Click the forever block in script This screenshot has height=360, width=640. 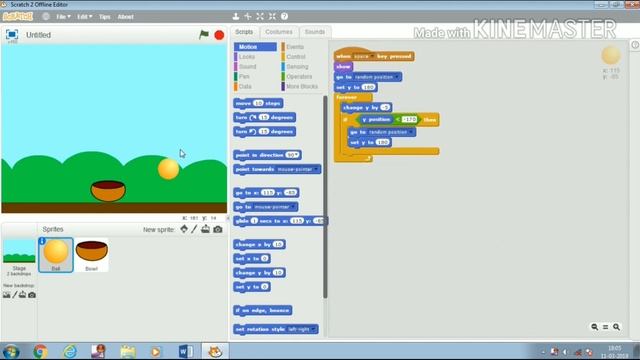[x=347, y=97]
